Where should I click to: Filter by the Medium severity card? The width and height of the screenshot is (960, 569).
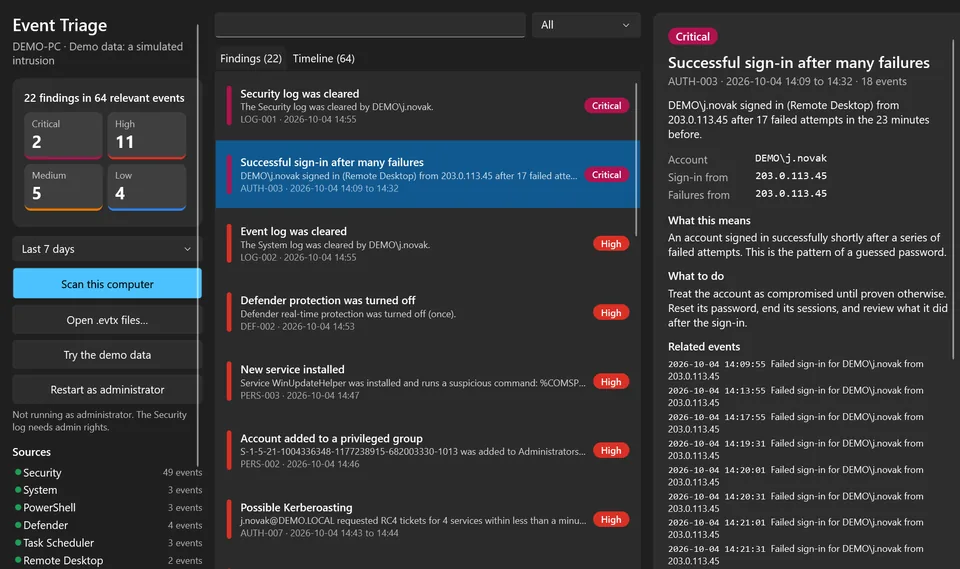click(63, 187)
